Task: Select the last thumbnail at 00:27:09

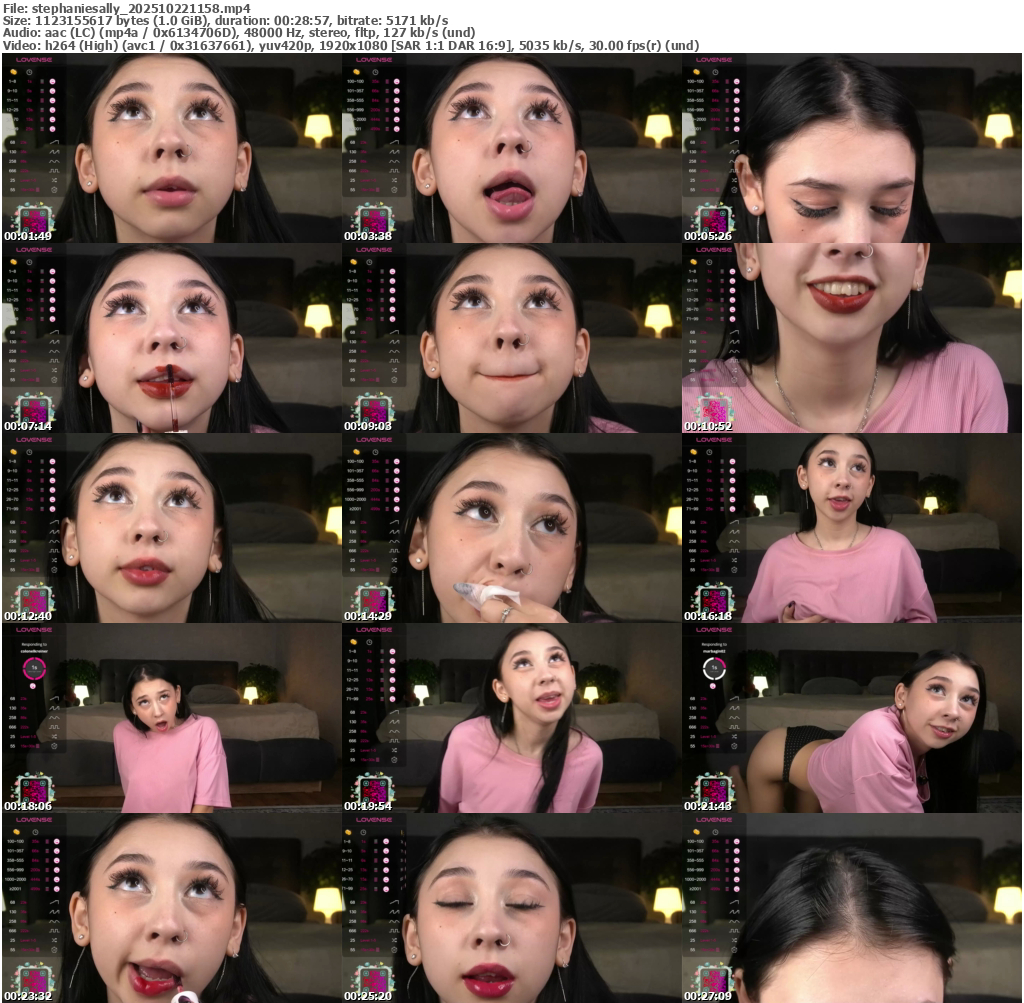Action: (x=851, y=908)
